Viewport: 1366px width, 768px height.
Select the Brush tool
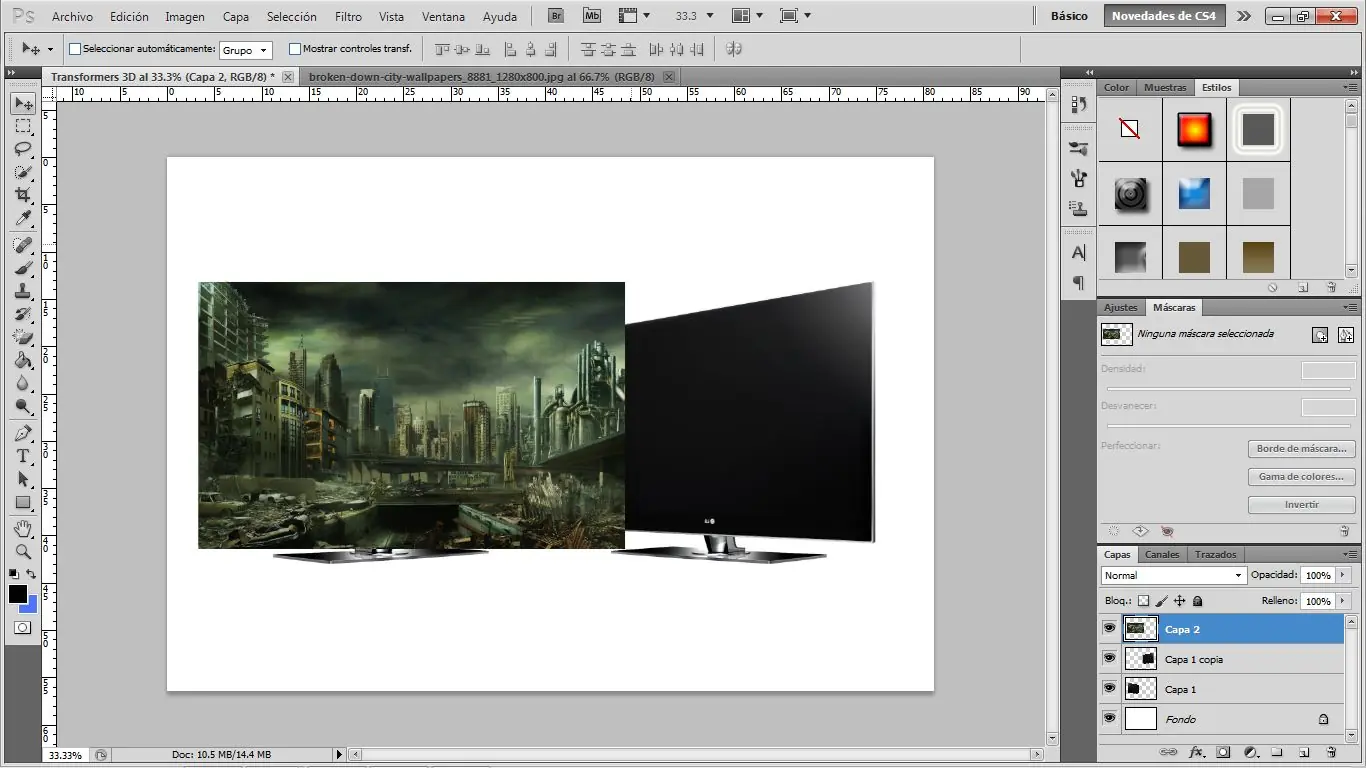[x=23, y=268]
